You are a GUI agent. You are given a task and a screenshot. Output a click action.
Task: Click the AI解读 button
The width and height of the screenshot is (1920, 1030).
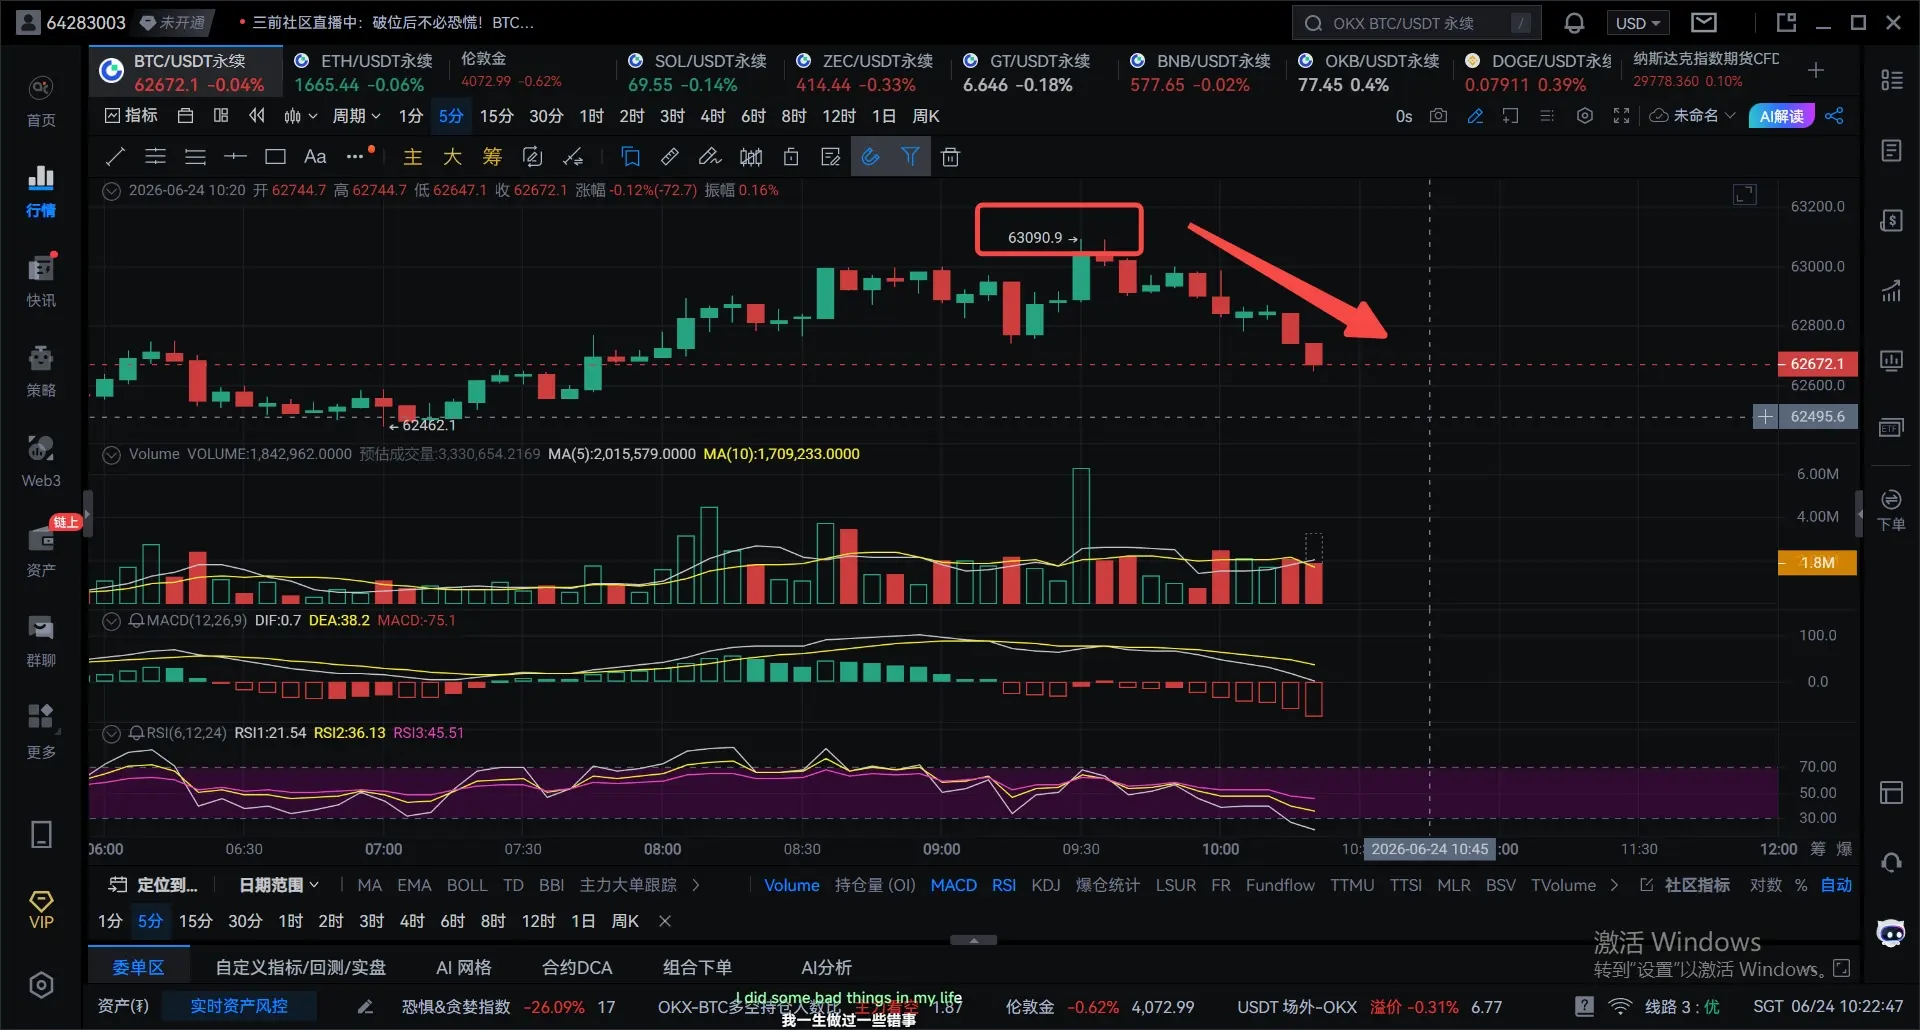1781,116
